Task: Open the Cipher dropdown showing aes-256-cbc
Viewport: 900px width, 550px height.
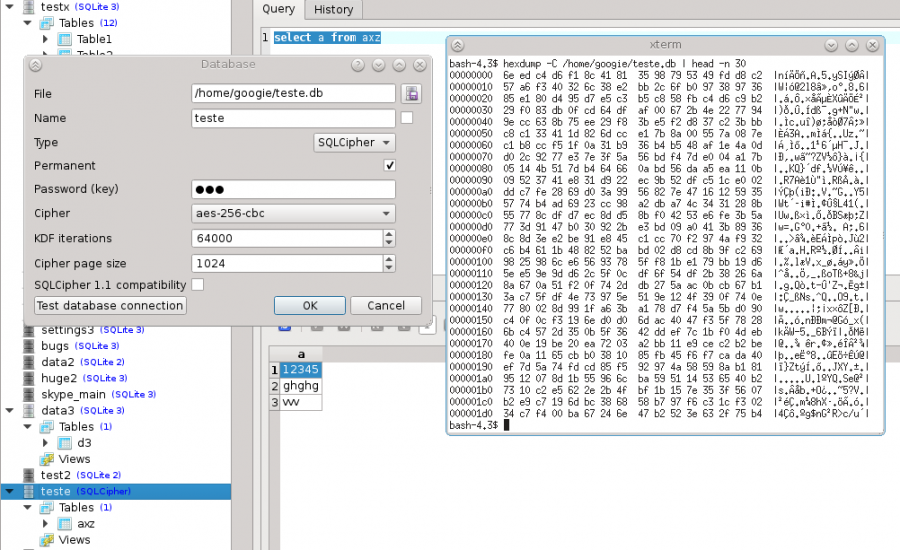Action: pos(293,213)
